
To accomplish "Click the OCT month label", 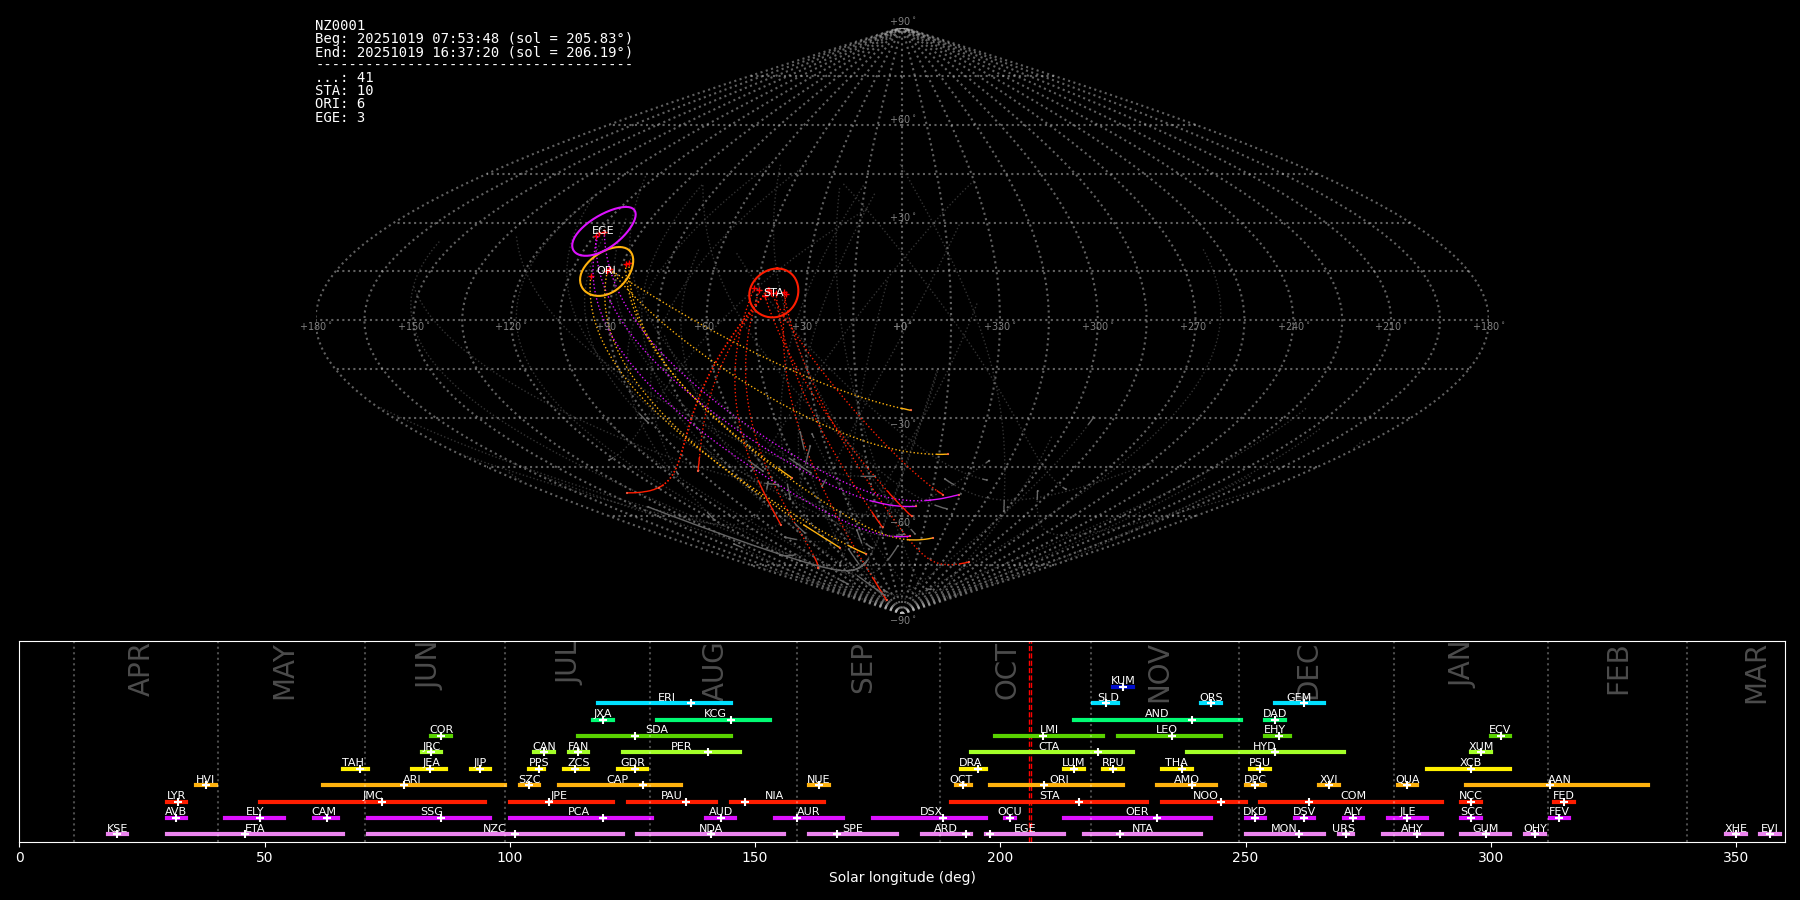I will click(x=1006, y=672).
